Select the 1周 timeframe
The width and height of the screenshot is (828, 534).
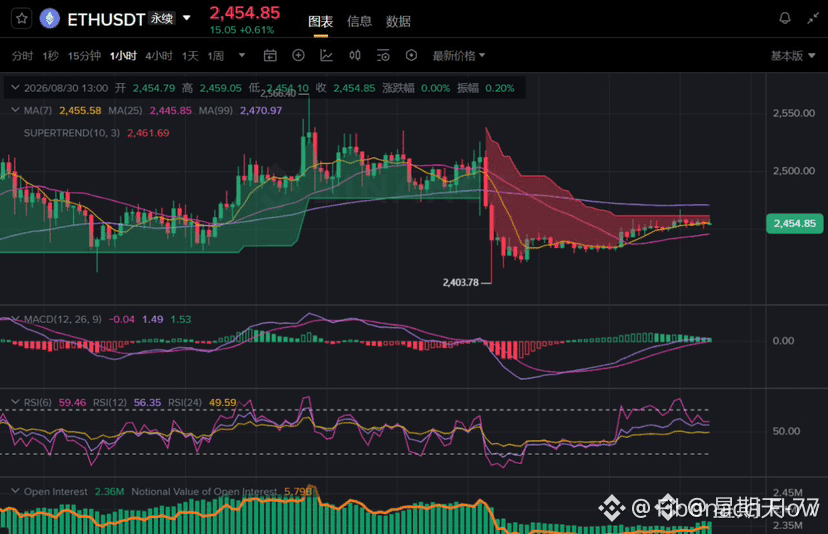pos(215,56)
